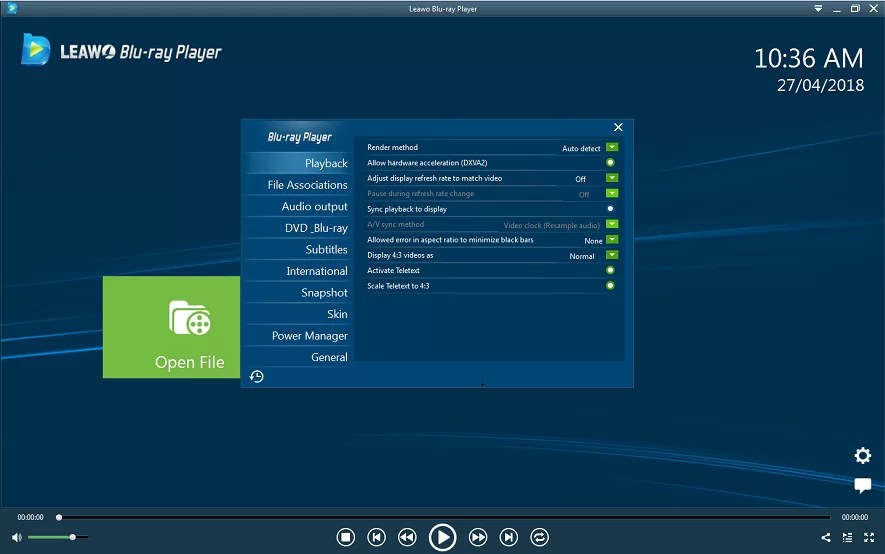This screenshot has height=554, width=885.
Task: Click the None value for aspect ratio error
Action: (x=593, y=241)
